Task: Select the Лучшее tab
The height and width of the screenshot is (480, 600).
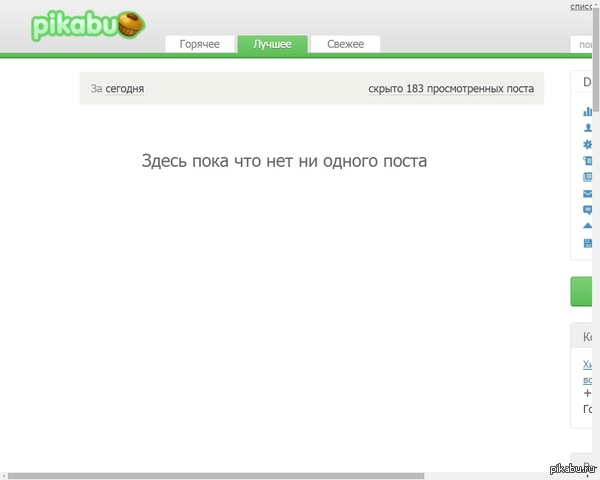Action: pos(272,44)
